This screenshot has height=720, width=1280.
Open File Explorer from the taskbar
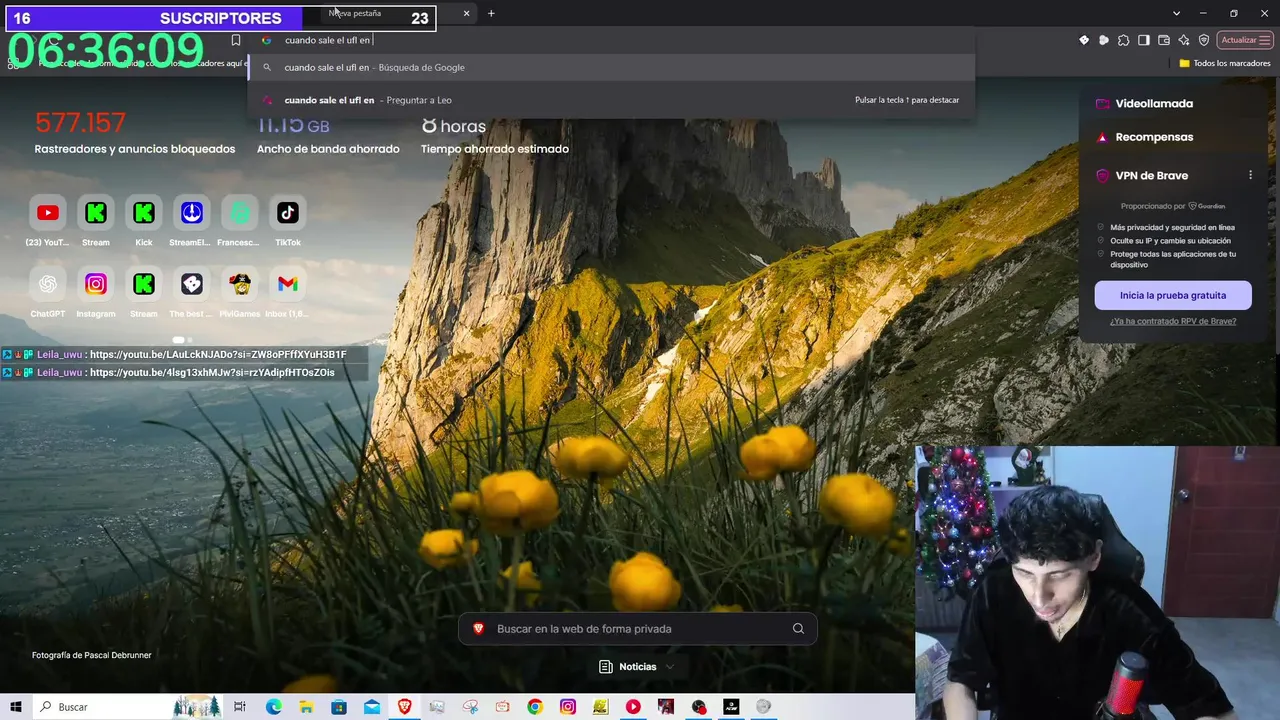306,707
